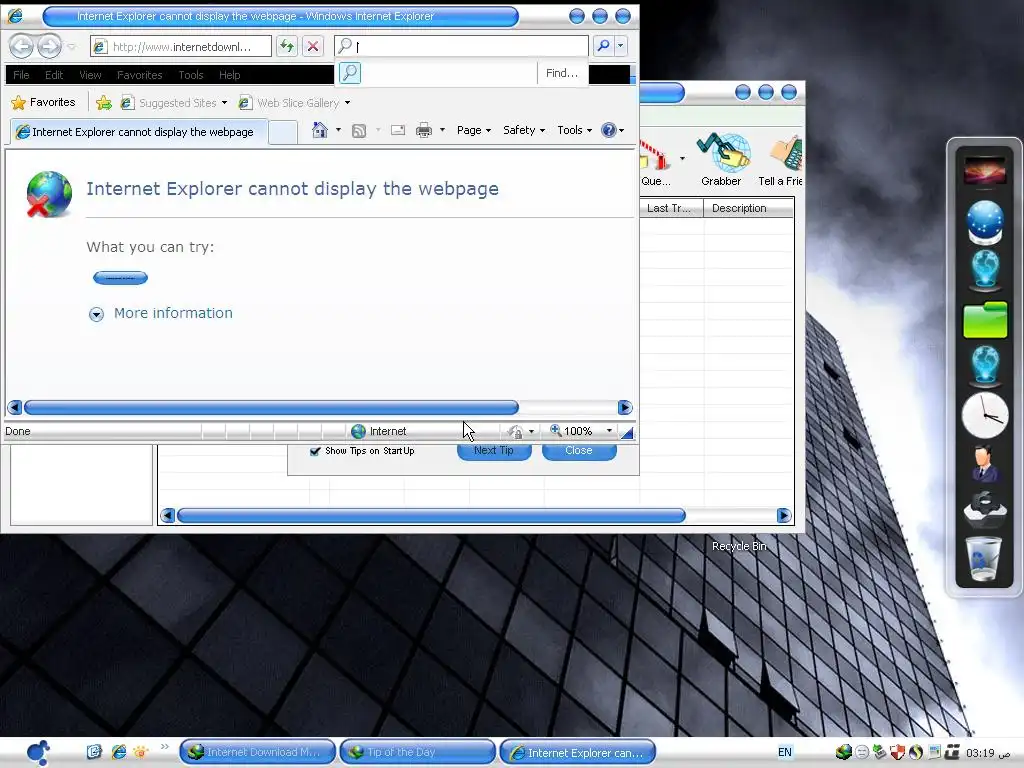
Task: Click the search box input field
Action: point(461,46)
